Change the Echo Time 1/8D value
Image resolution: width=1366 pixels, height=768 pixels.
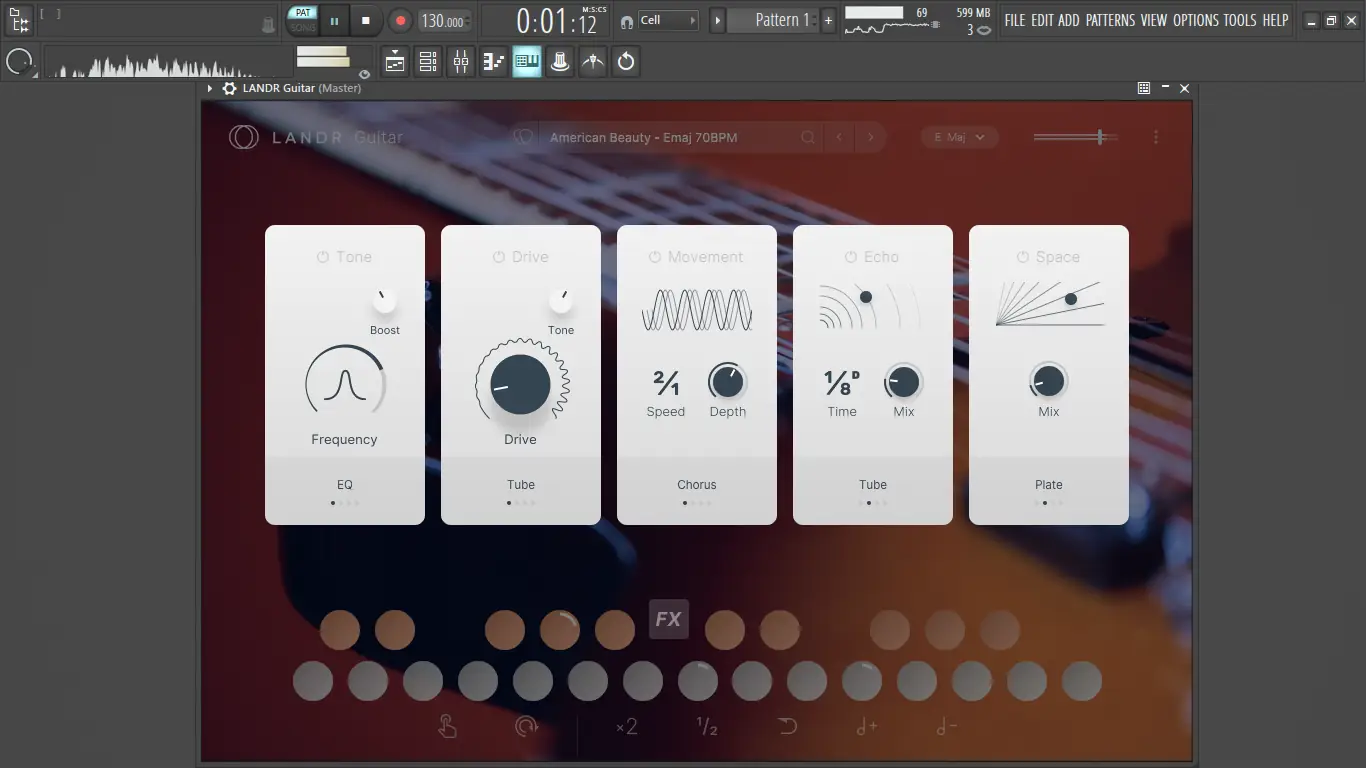(x=842, y=382)
